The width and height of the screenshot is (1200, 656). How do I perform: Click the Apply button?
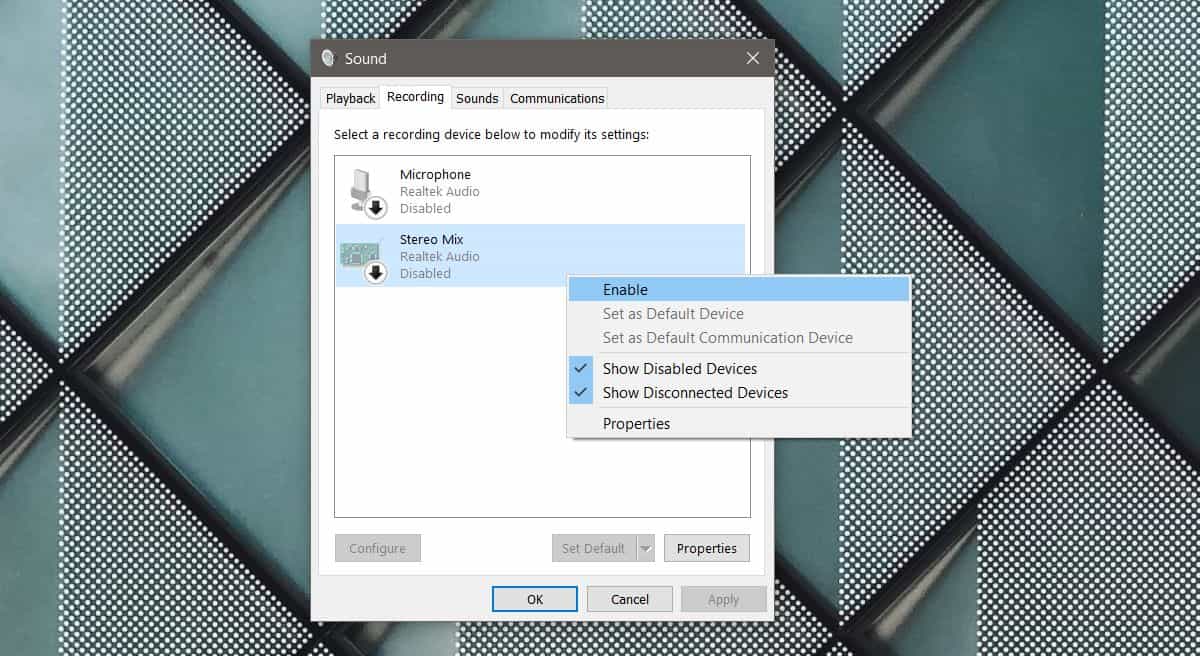(724, 599)
